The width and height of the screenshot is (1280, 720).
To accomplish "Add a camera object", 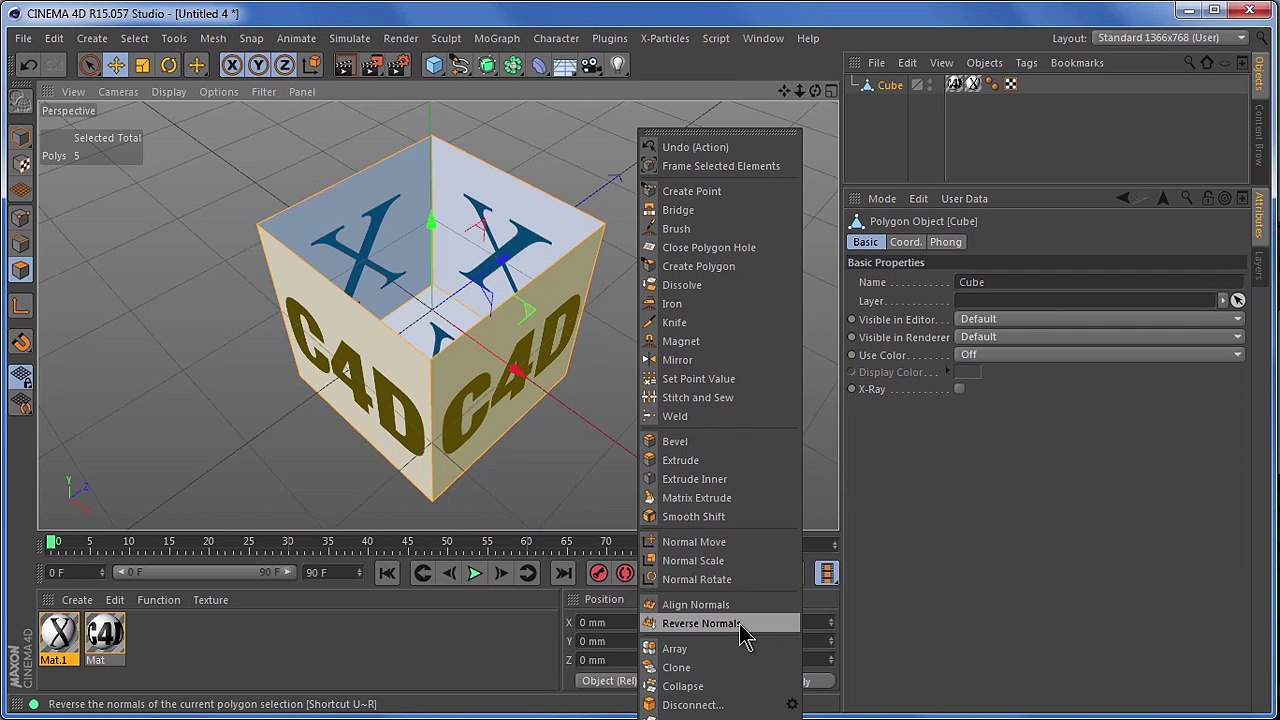I will [x=591, y=65].
